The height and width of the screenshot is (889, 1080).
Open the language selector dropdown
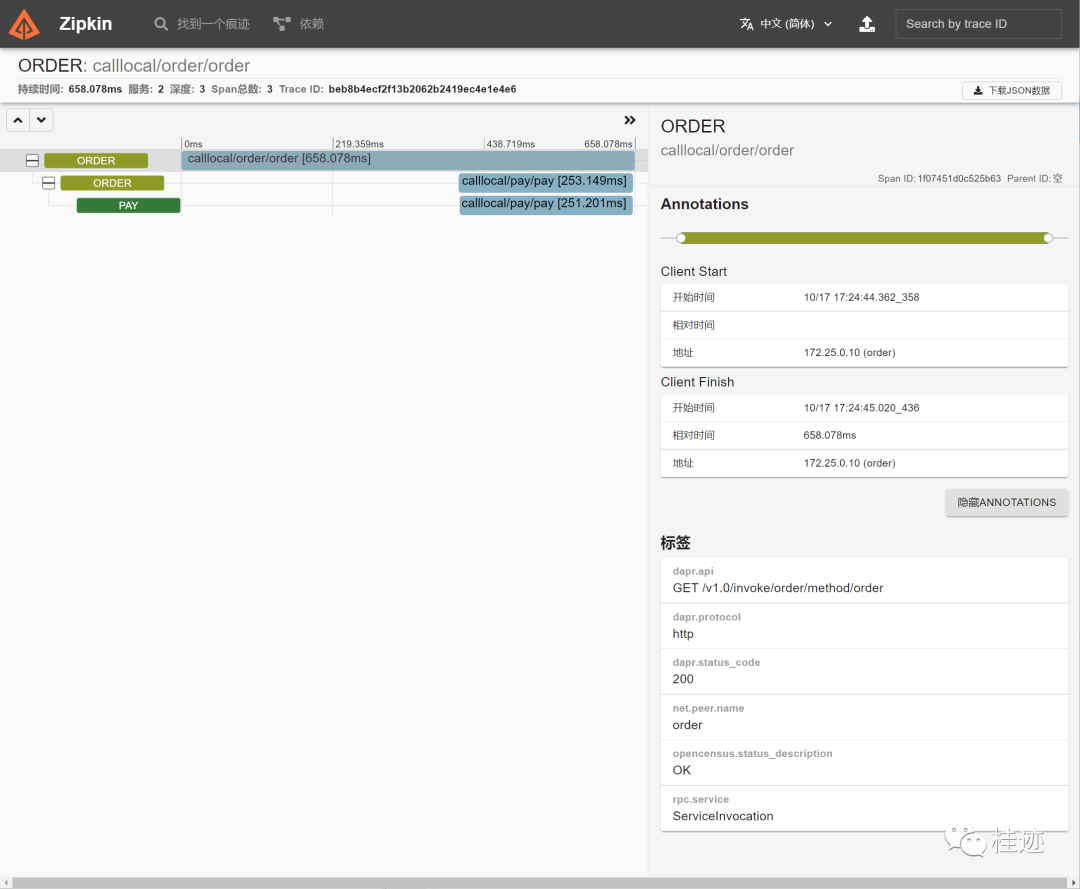[786, 24]
